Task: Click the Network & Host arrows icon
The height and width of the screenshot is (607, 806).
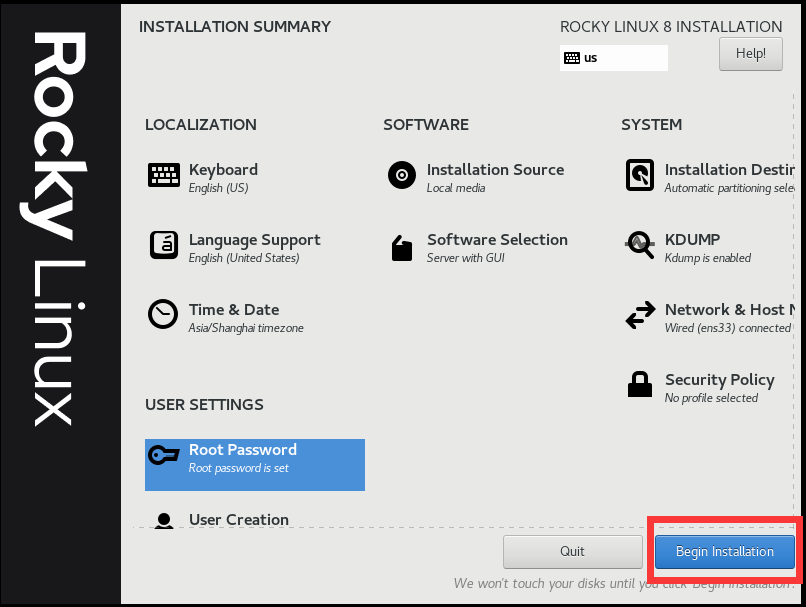Action: coord(640,315)
